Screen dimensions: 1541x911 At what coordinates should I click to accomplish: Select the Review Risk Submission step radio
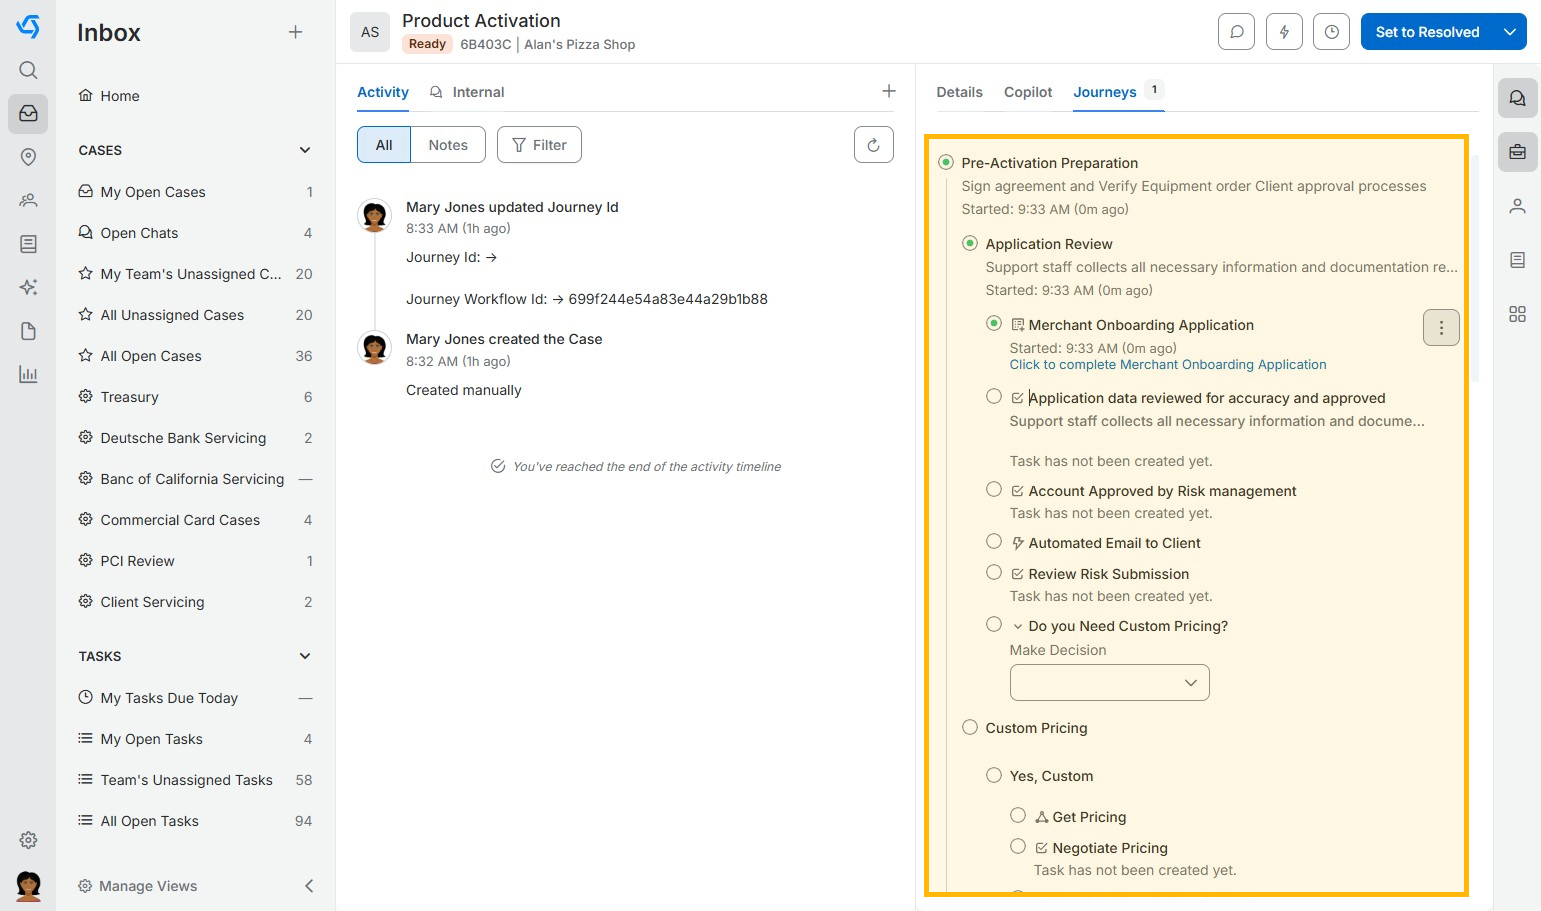pos(994,573)
